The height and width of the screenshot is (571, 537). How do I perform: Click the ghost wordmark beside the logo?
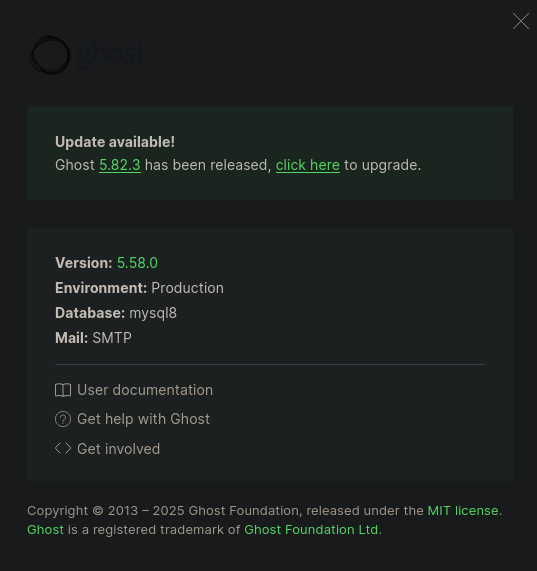(112, 55)
